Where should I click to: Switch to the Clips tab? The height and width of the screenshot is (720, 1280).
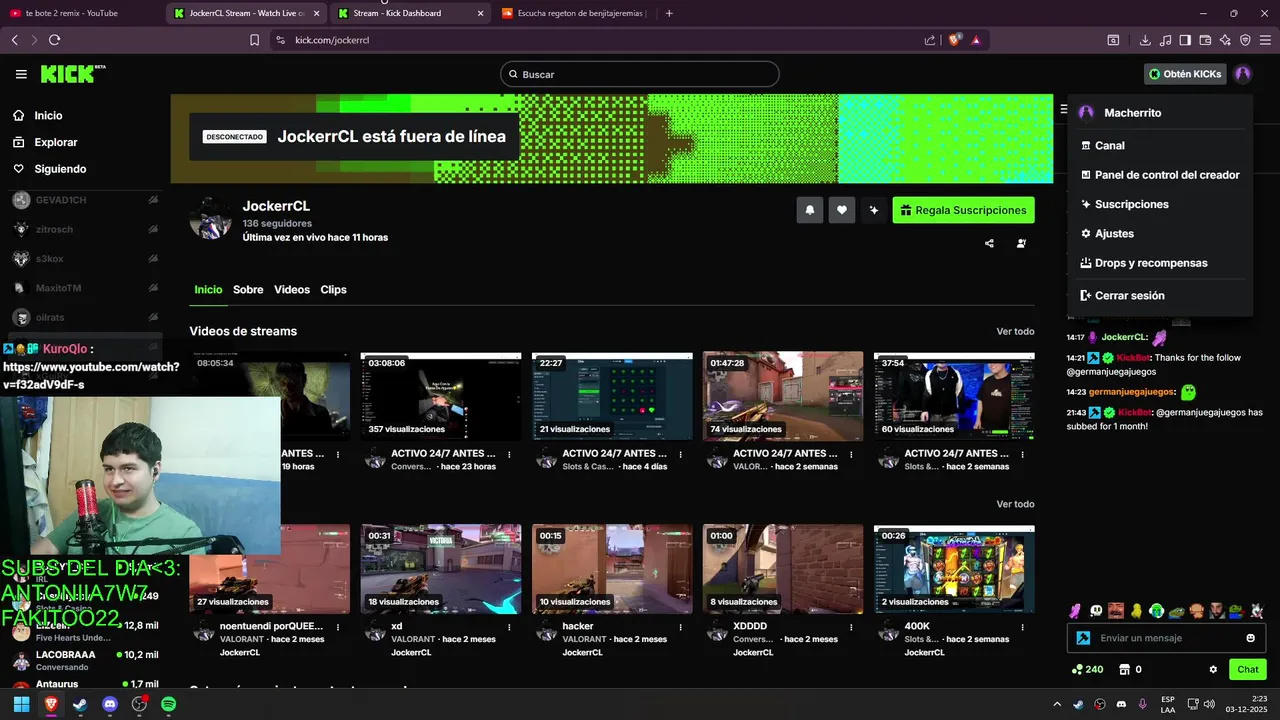point(333,289)
